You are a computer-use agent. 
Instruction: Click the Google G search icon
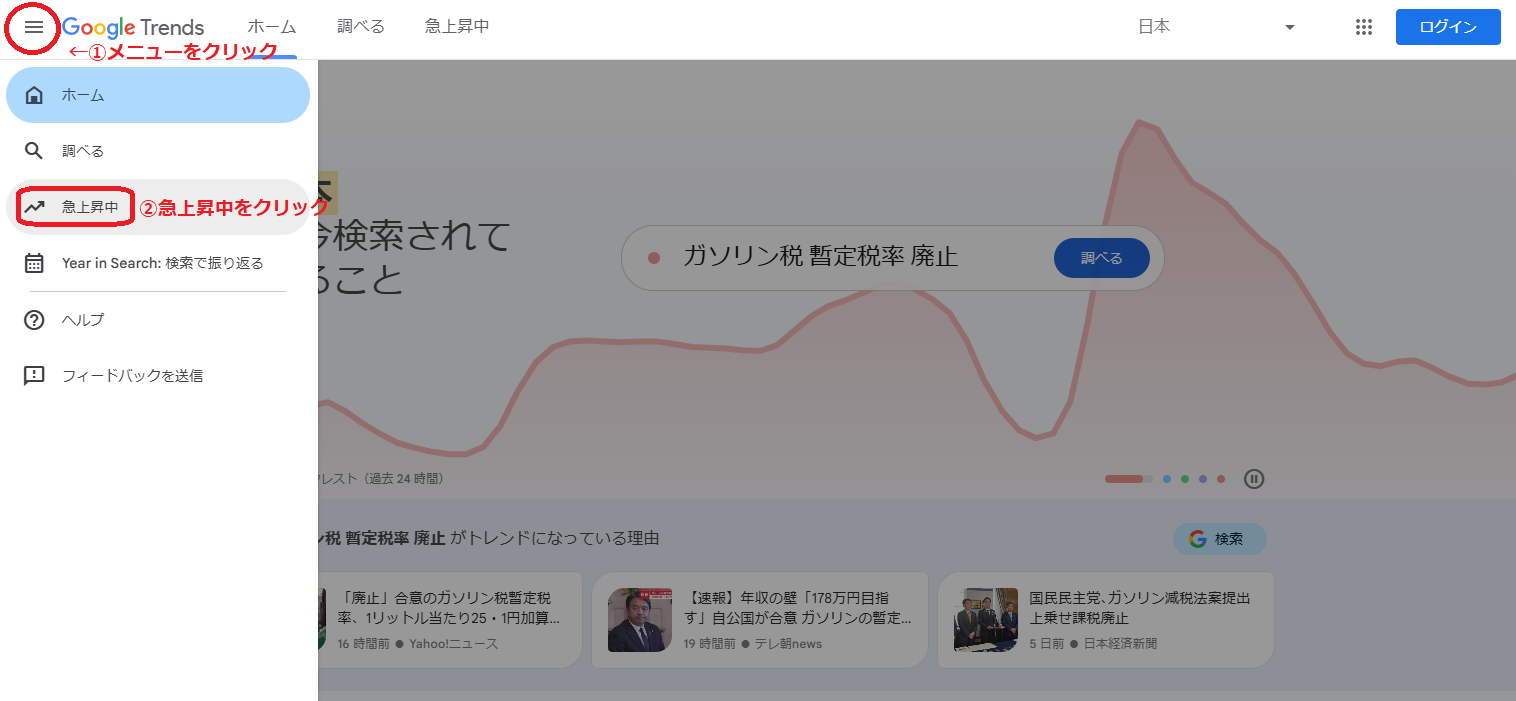[1198, 539]
